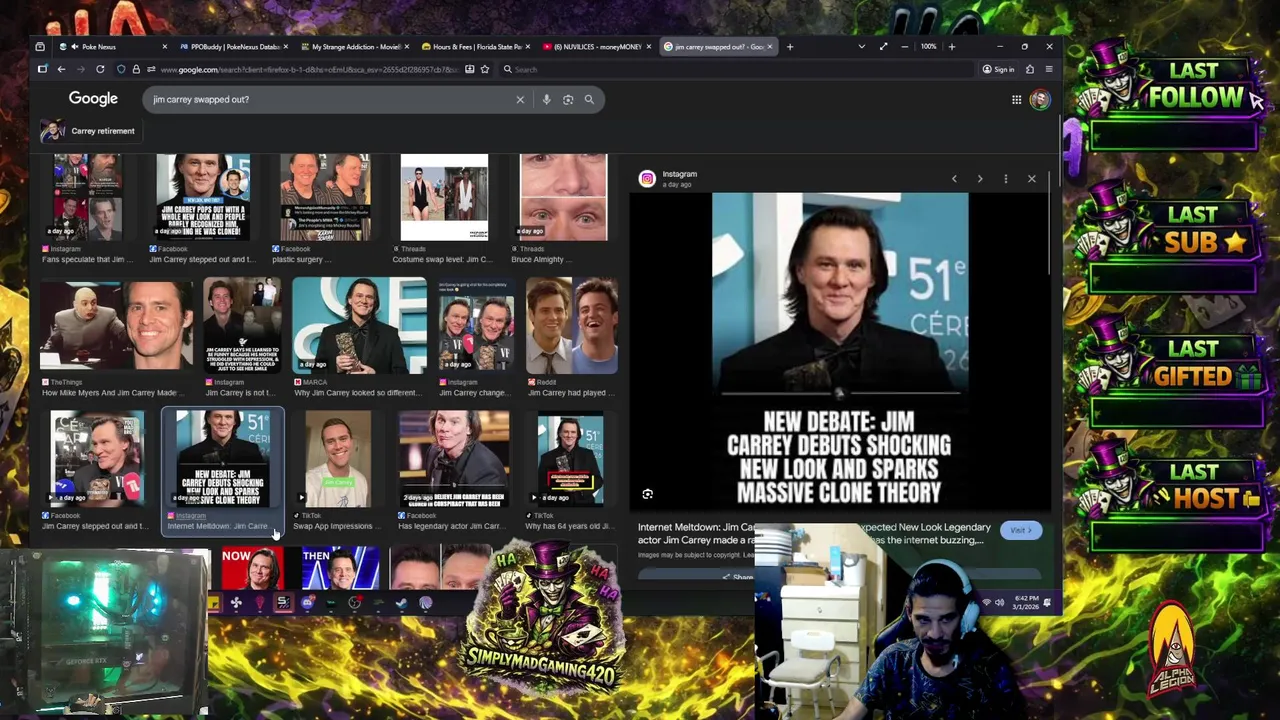The height and width of the screenshot is (720, 1280).
Task: Open the notification bell in system tray
Action: (1047, 603)
